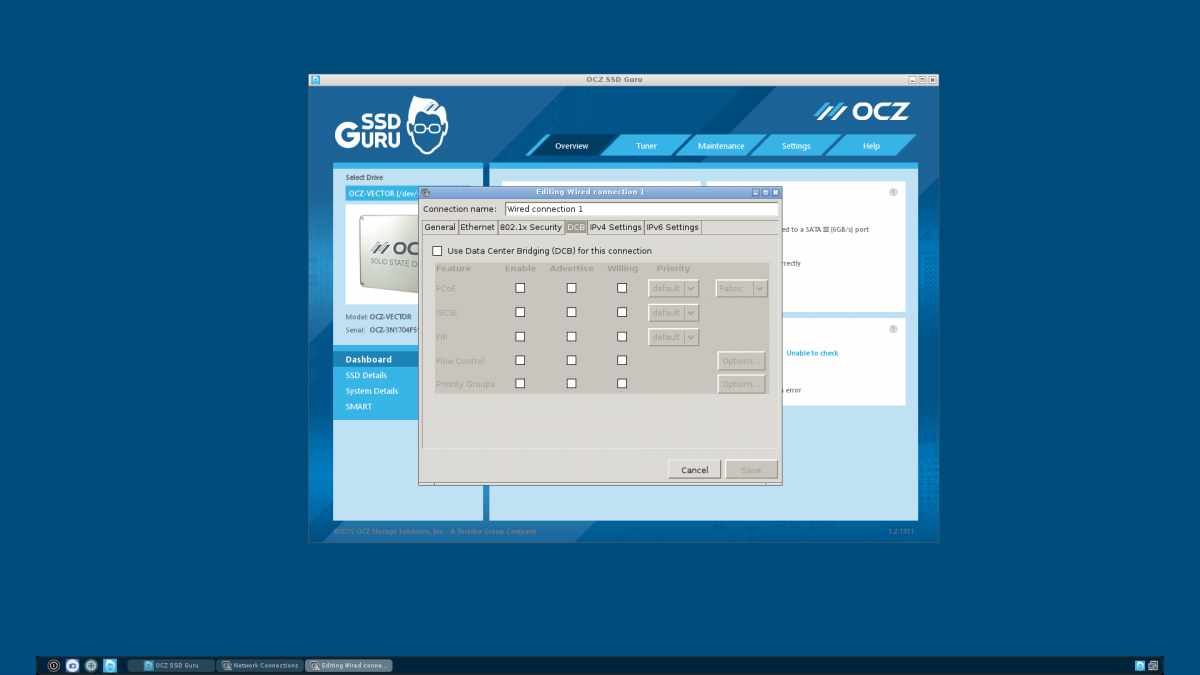Image resolution: width=1200 pixels, height=675 pixels.
Task: Open the power menu icon in taskbar
Action: 54,665
